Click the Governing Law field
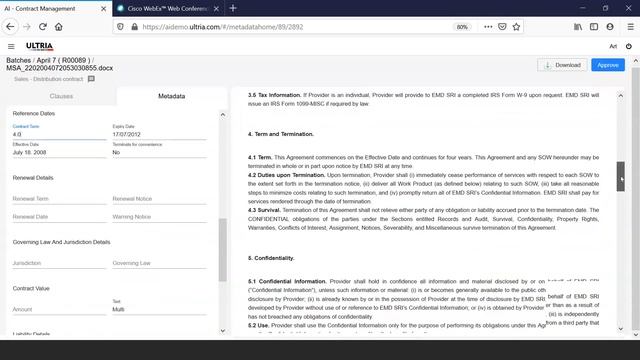This screenshot has width=640, height=360. click(159, 263)
